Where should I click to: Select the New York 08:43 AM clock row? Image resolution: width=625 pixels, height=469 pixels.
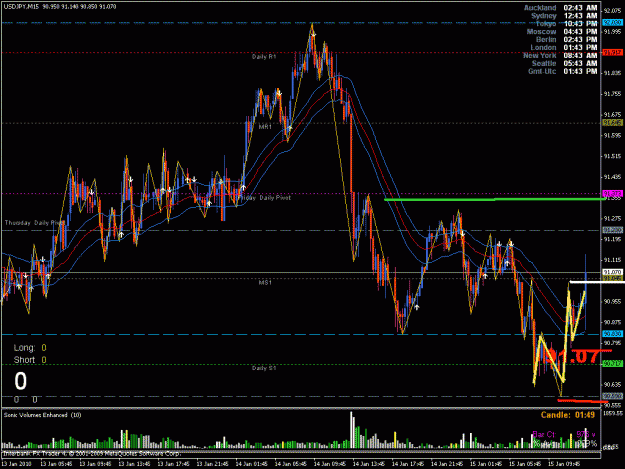(560, 55)
